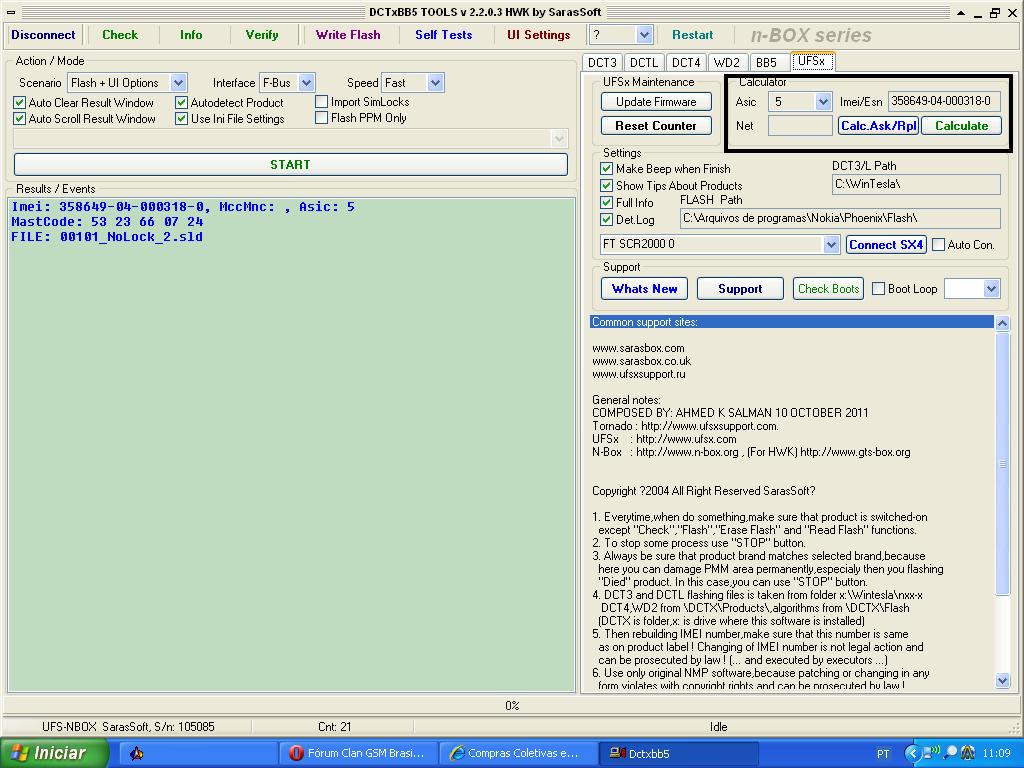Image resolution: width=1024 pixels, height=768 pixels.
Task: Click the Info toolbar button
Action: [191, 35]
